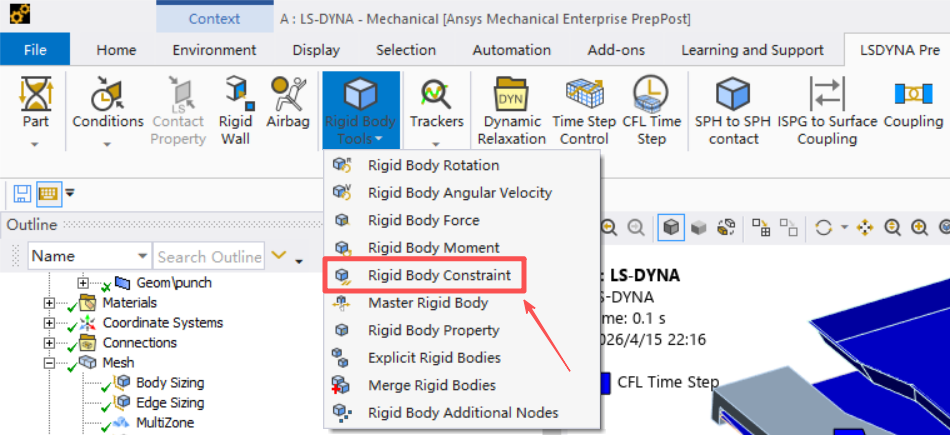Expand the Connections tree node
This screenshot has height=435, width=950.
(49, 343)
